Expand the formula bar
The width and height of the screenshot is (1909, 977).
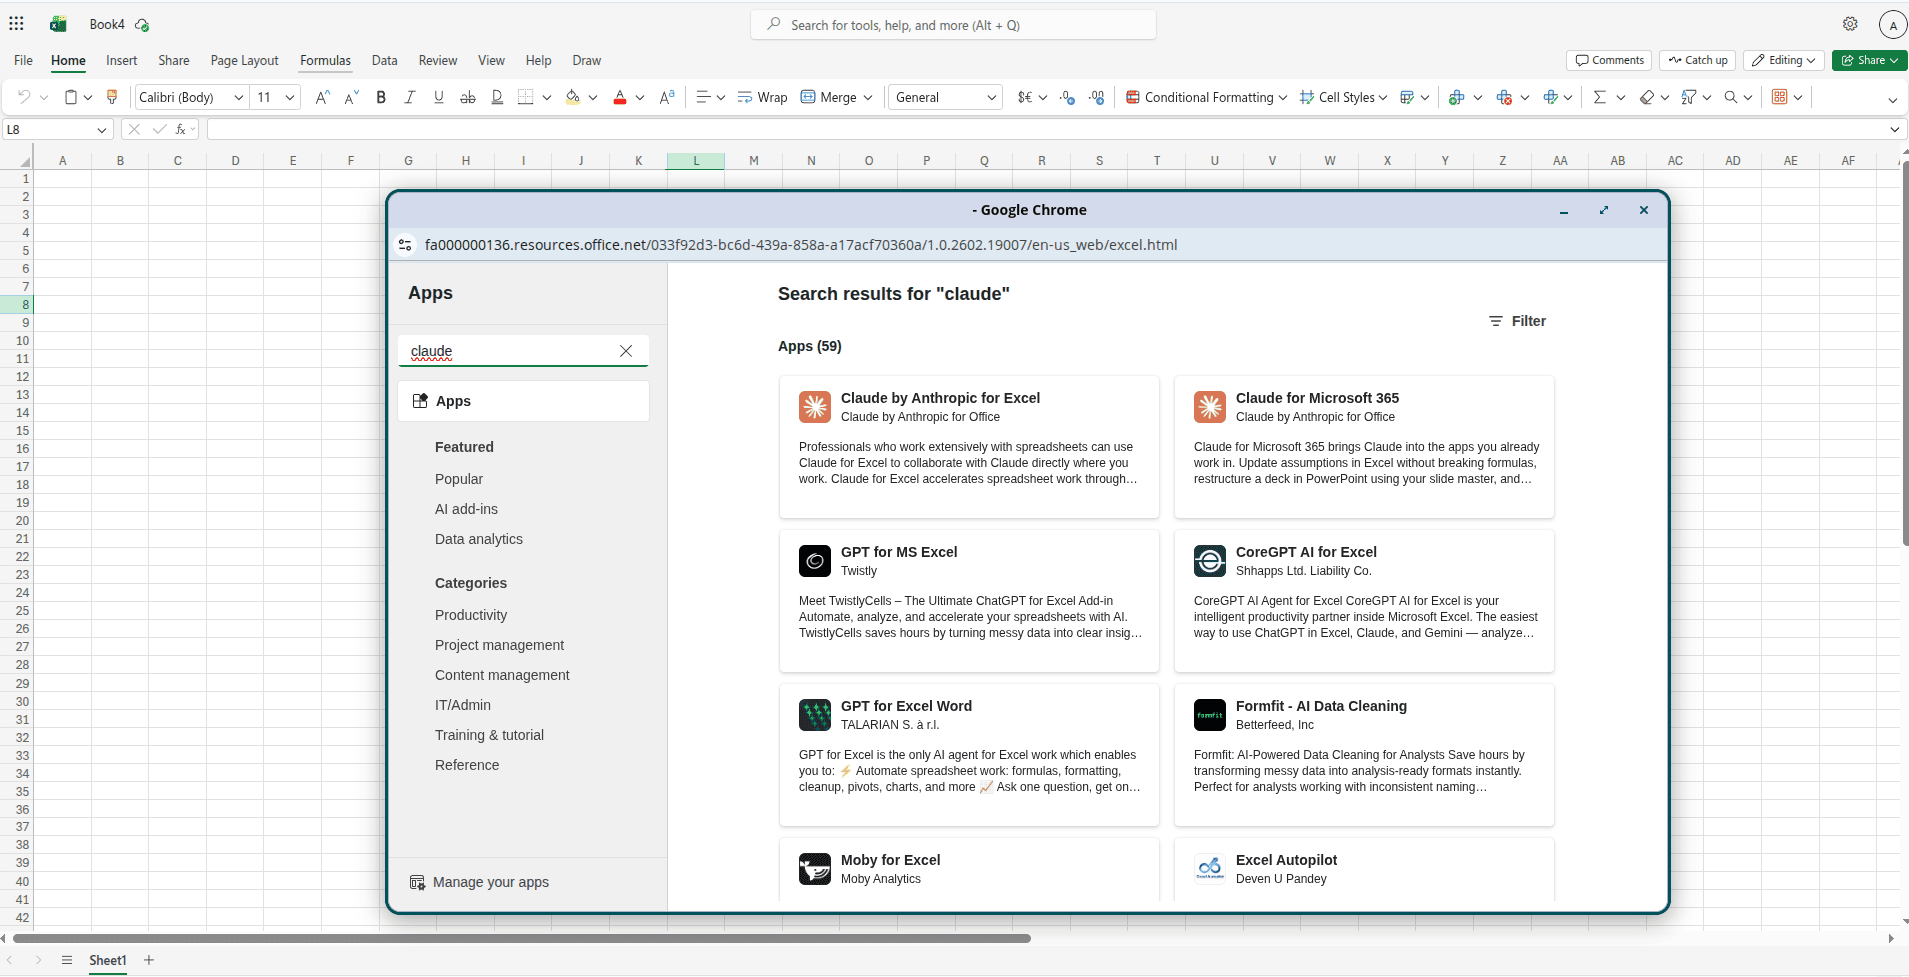[x=1895, y=129]
